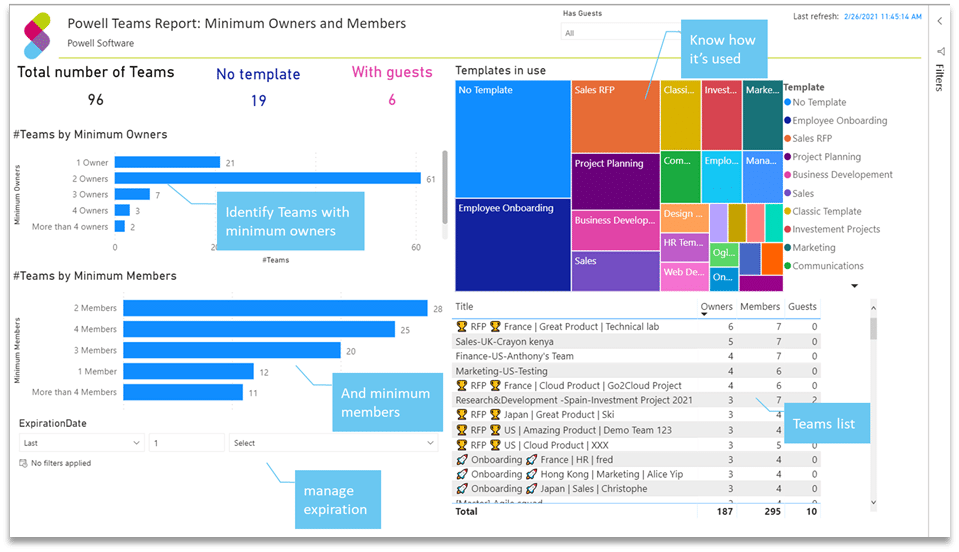The image size is (959, 552).
Task: Select the 2 Owners bar
Action: click(x=267, y=178)
